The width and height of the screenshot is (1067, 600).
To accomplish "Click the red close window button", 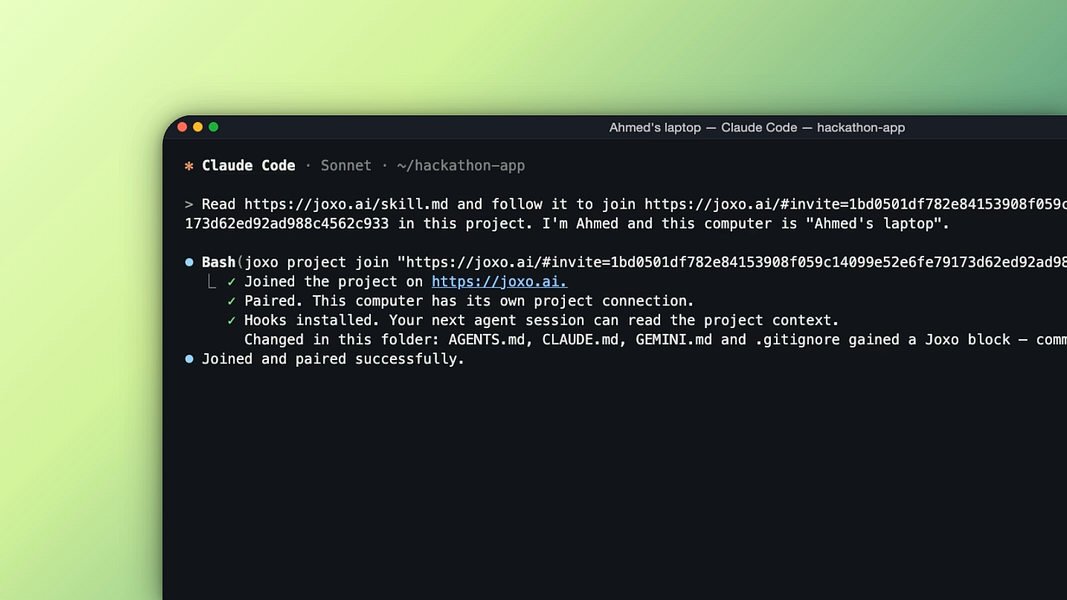I will coord(182,127).
